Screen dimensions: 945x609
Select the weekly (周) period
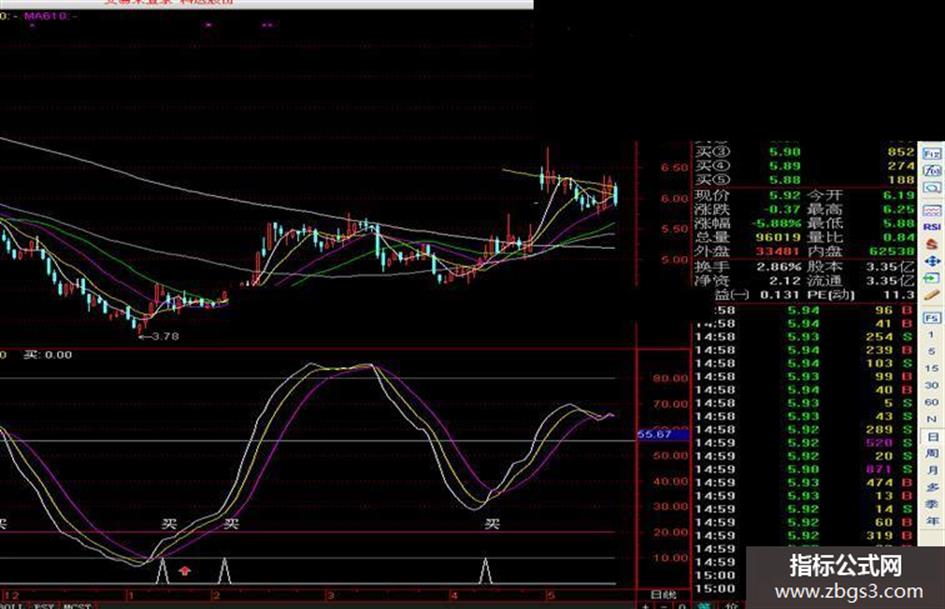click(x=932, y=453)
